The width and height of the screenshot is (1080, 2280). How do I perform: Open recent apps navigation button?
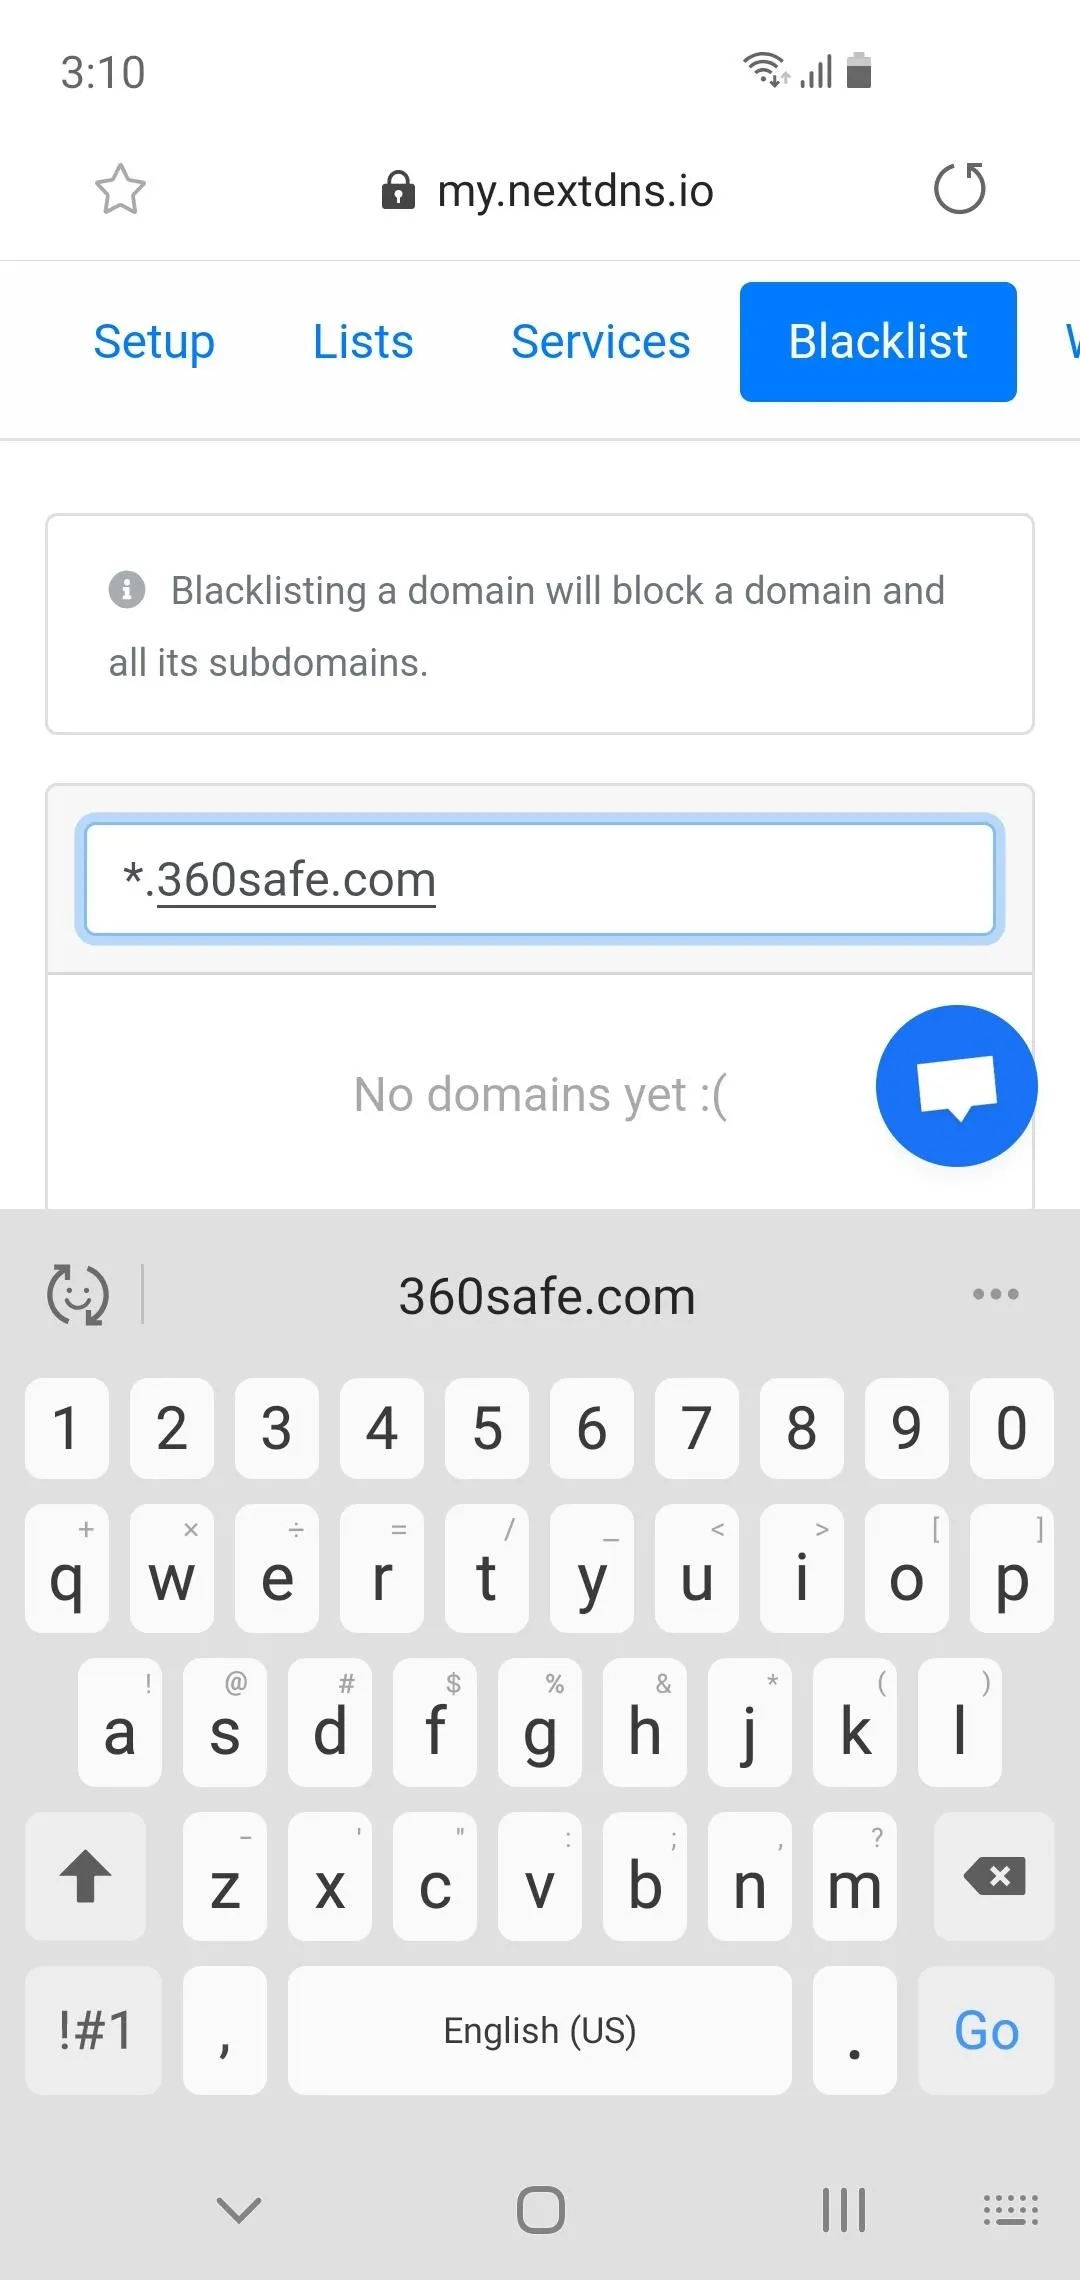click(x=844, y=2209)
